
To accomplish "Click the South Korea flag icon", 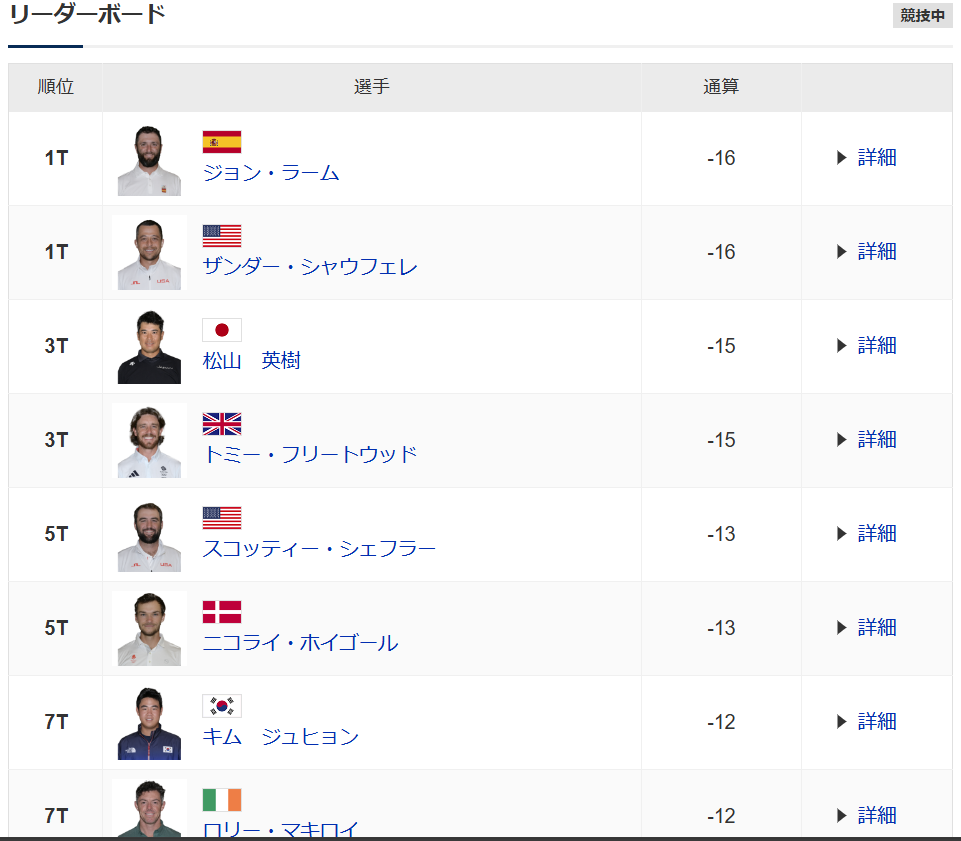I will (x=222, y=706).
